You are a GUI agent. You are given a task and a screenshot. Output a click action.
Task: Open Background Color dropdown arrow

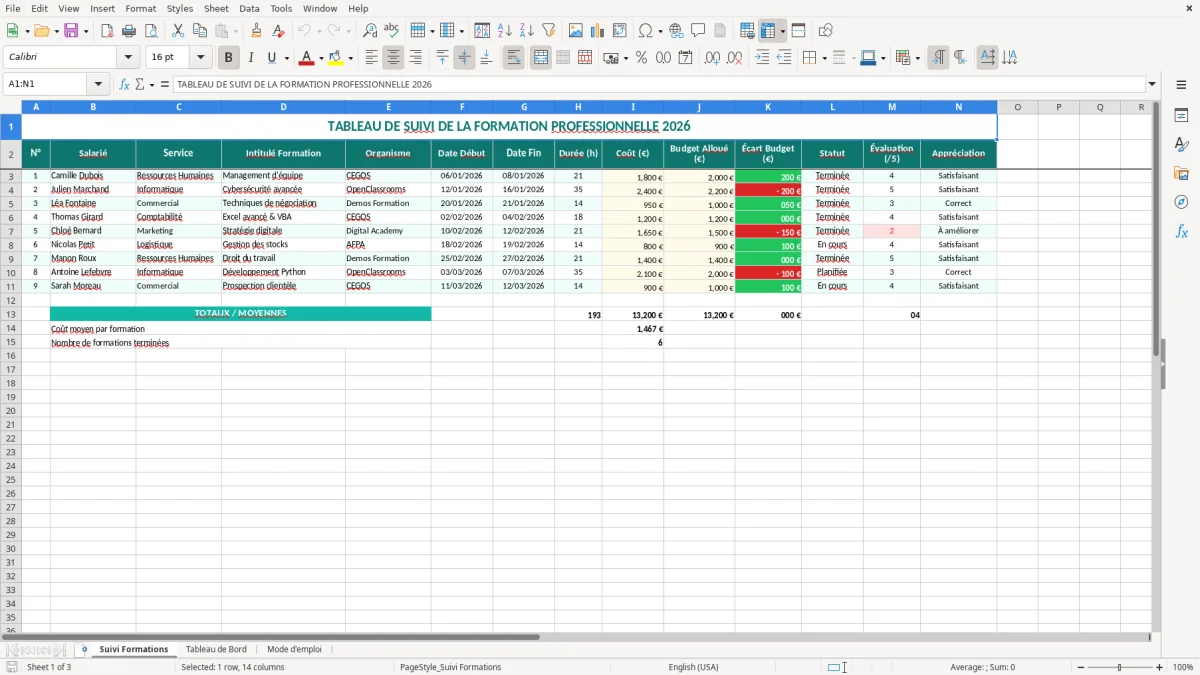pyautogui.click(x=350, y=58)
